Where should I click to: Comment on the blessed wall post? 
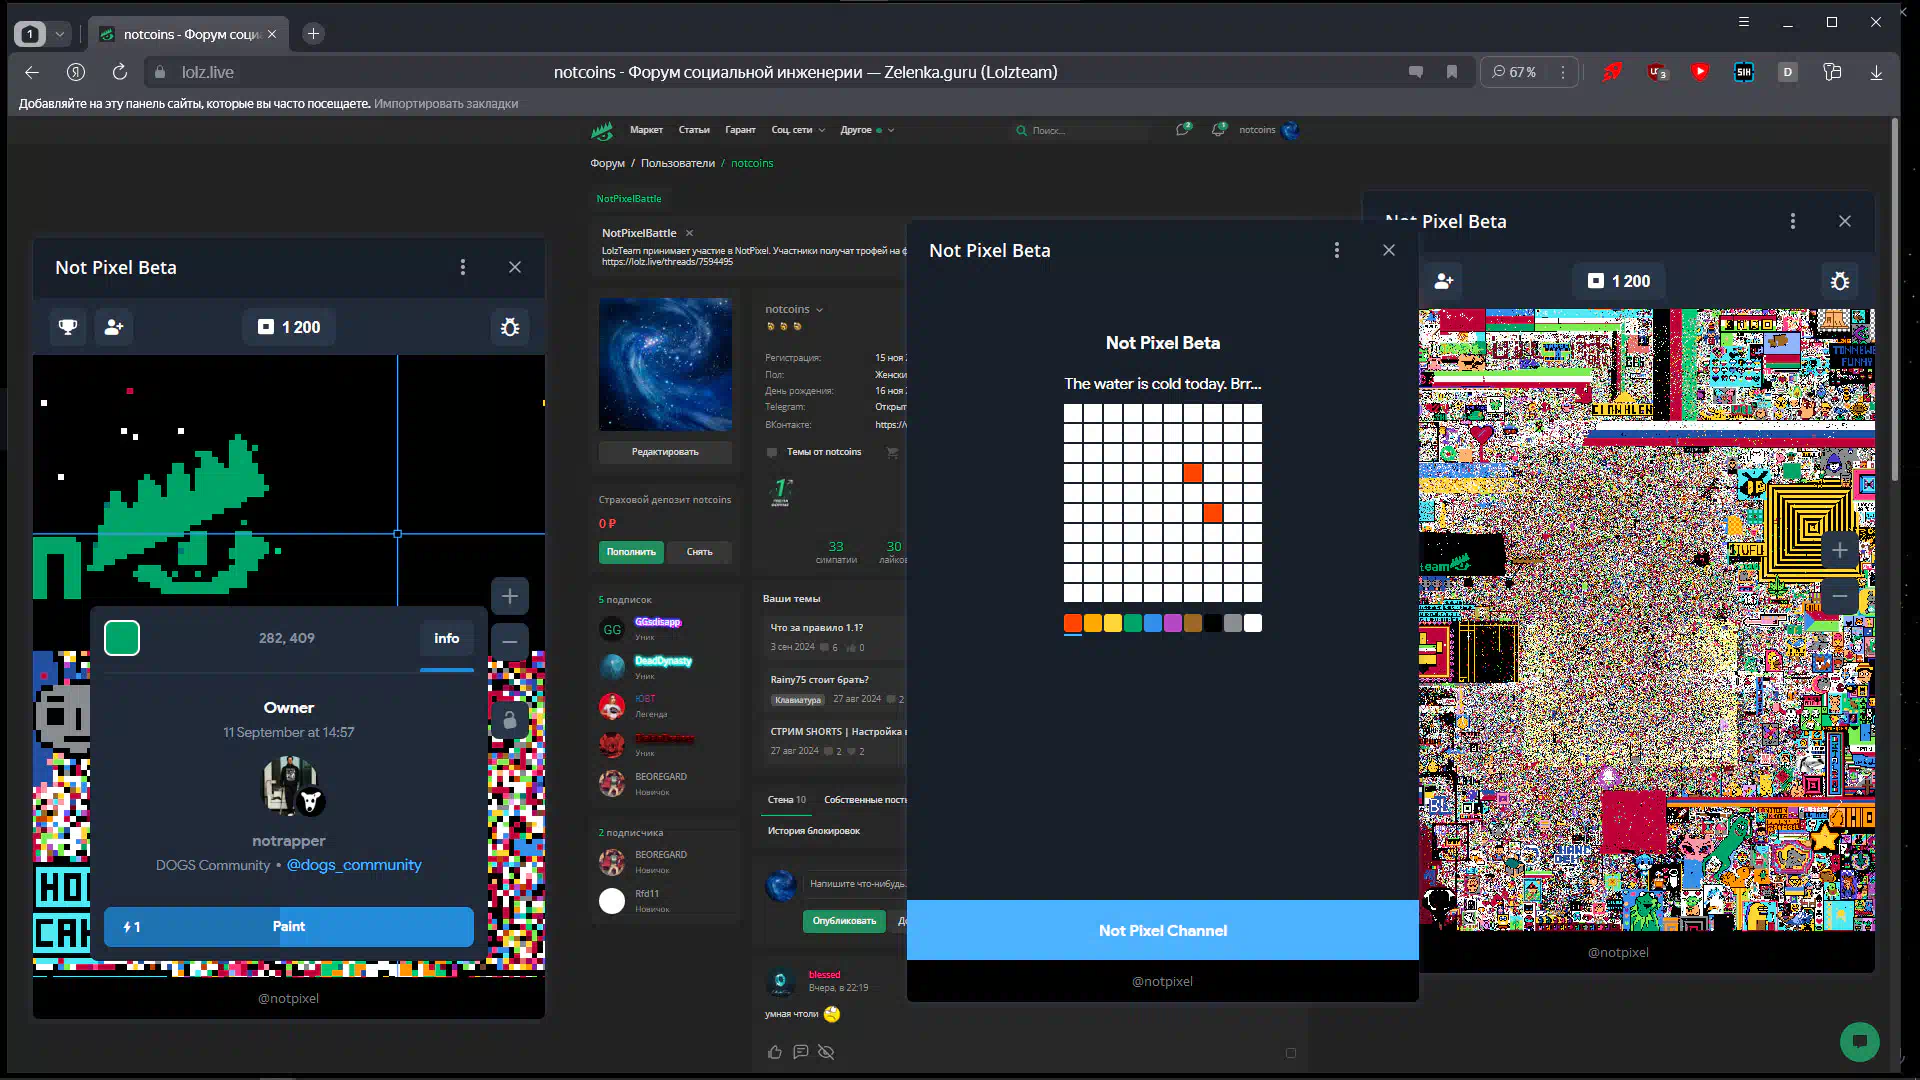[x=800, y=1052]
